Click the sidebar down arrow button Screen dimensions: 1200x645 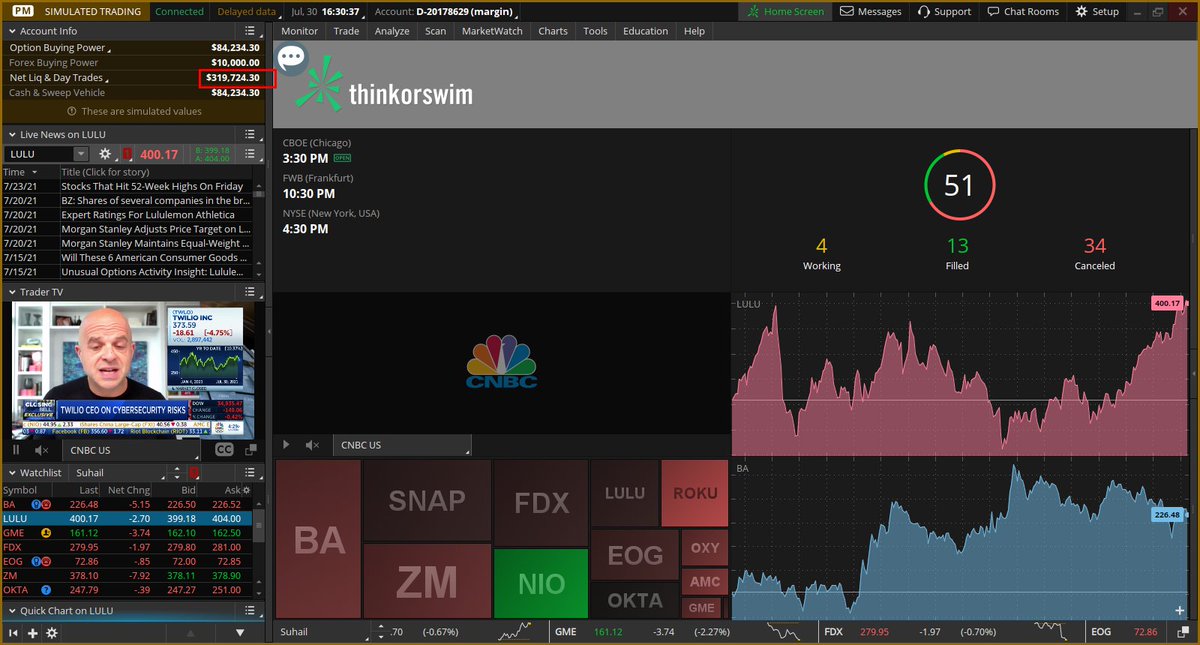point(240,633)
